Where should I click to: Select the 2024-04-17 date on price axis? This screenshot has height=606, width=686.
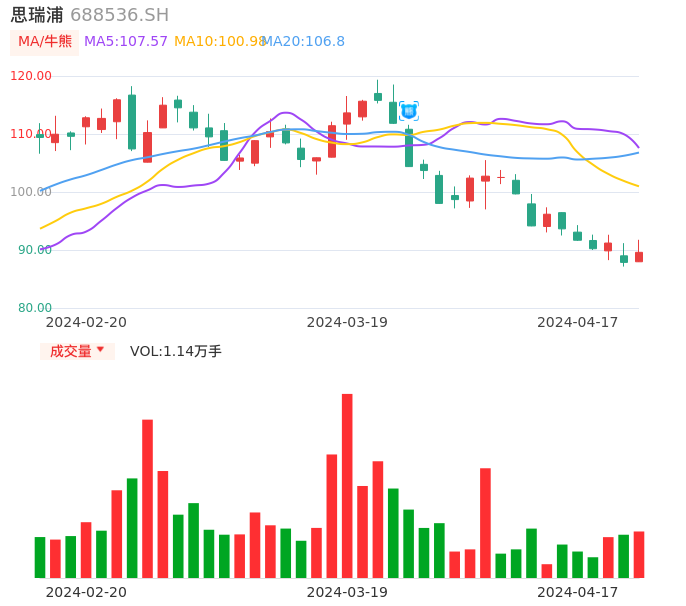(577, 322)
